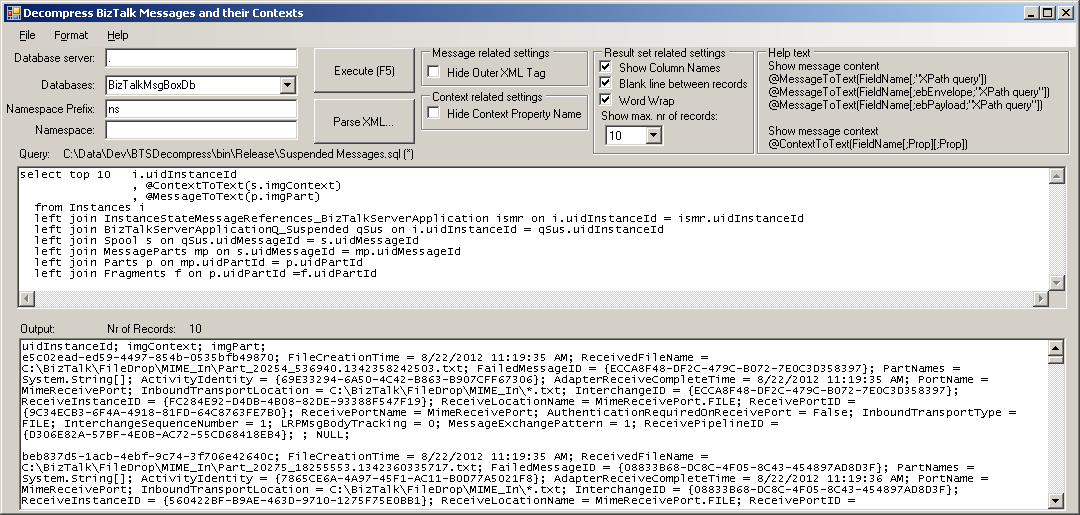
Task: Click the query editor's vertical scroll down arrow
Action: pyautogui.click(x=1057, y=282)
